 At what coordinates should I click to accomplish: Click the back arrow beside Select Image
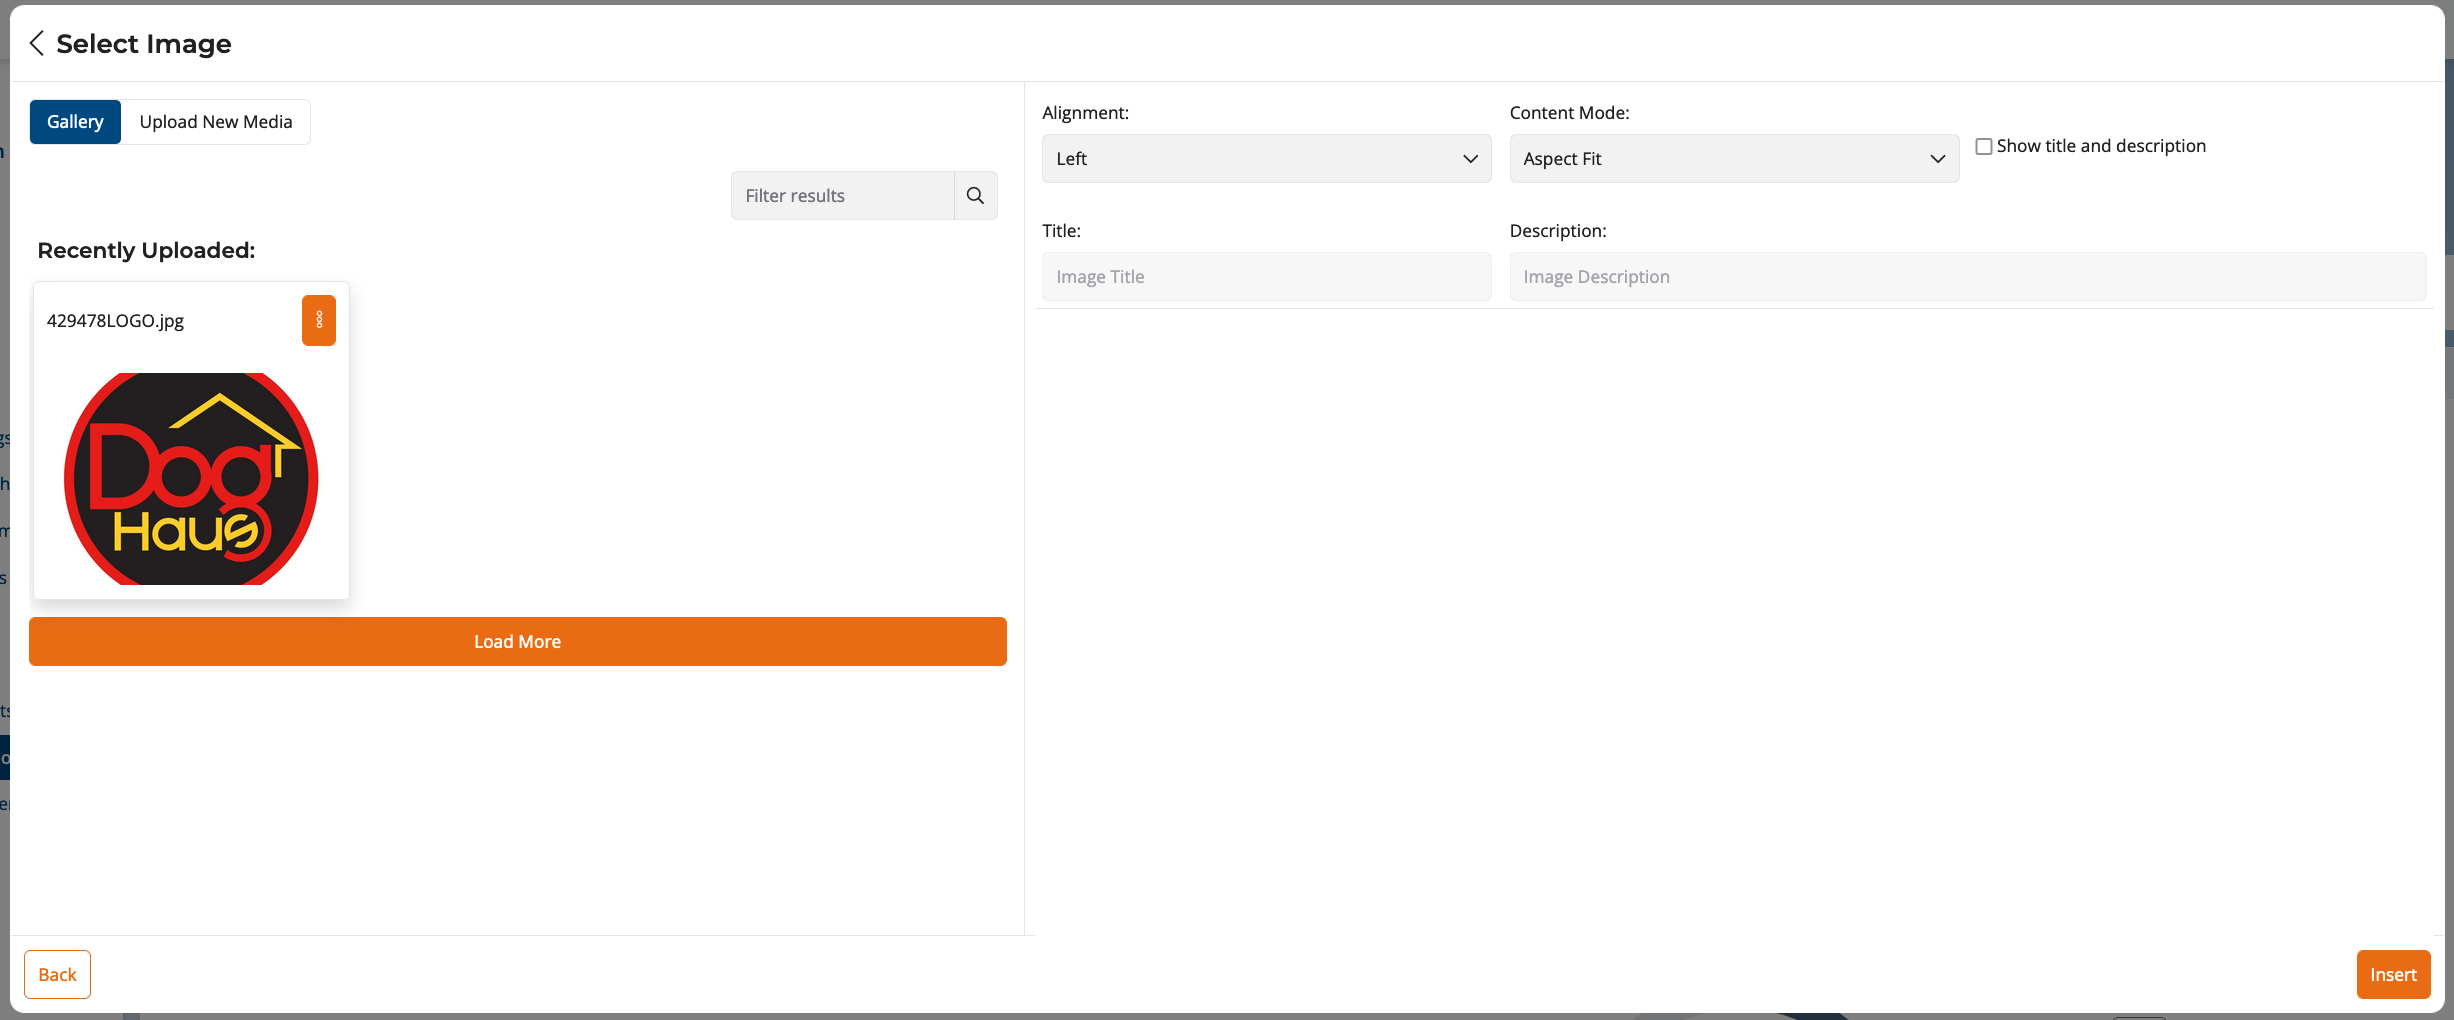(36, 43)
